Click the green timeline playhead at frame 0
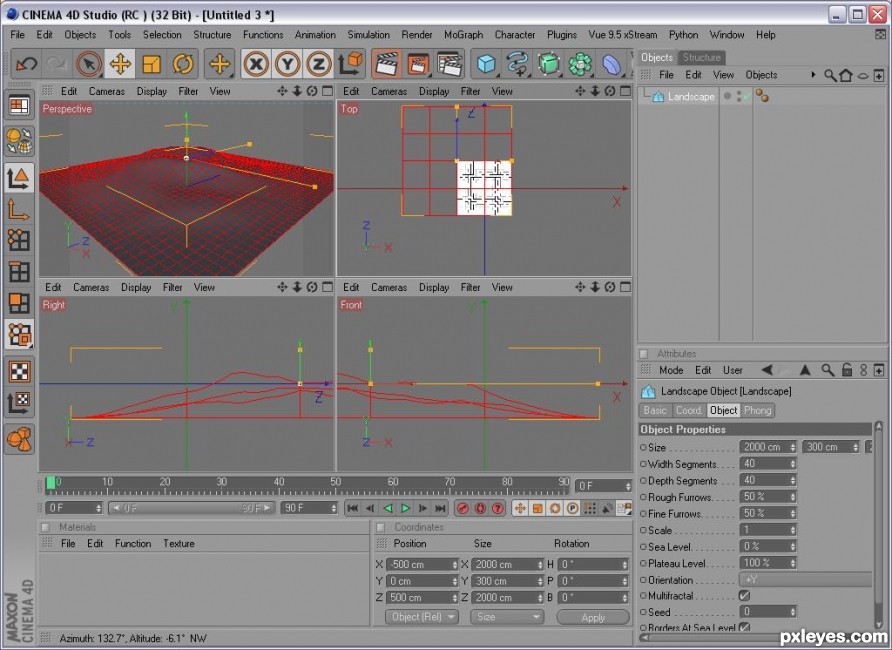Screen dimensions: 892x650 [x=51, y=483]
